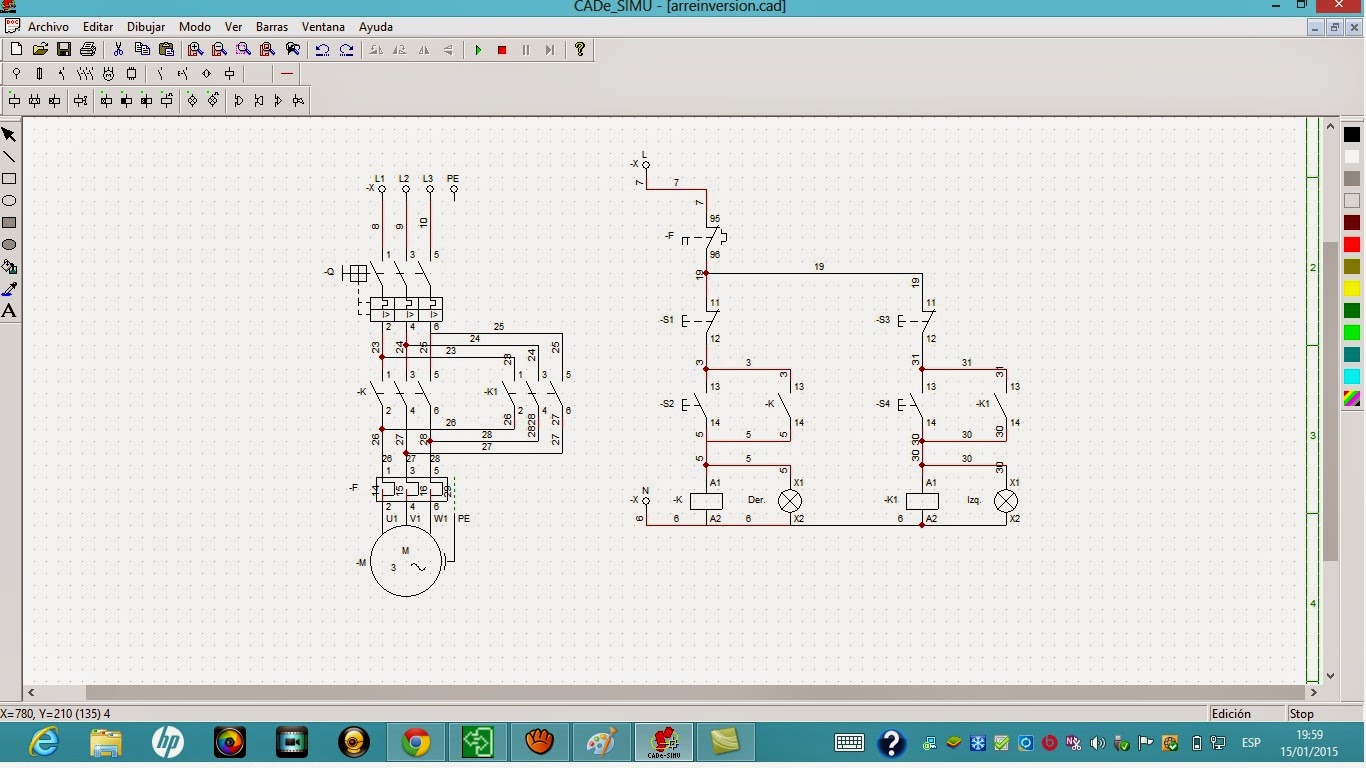Save the circuit with the floppy icon
The height and width of the screenshot is (768, 1366).
64,49
